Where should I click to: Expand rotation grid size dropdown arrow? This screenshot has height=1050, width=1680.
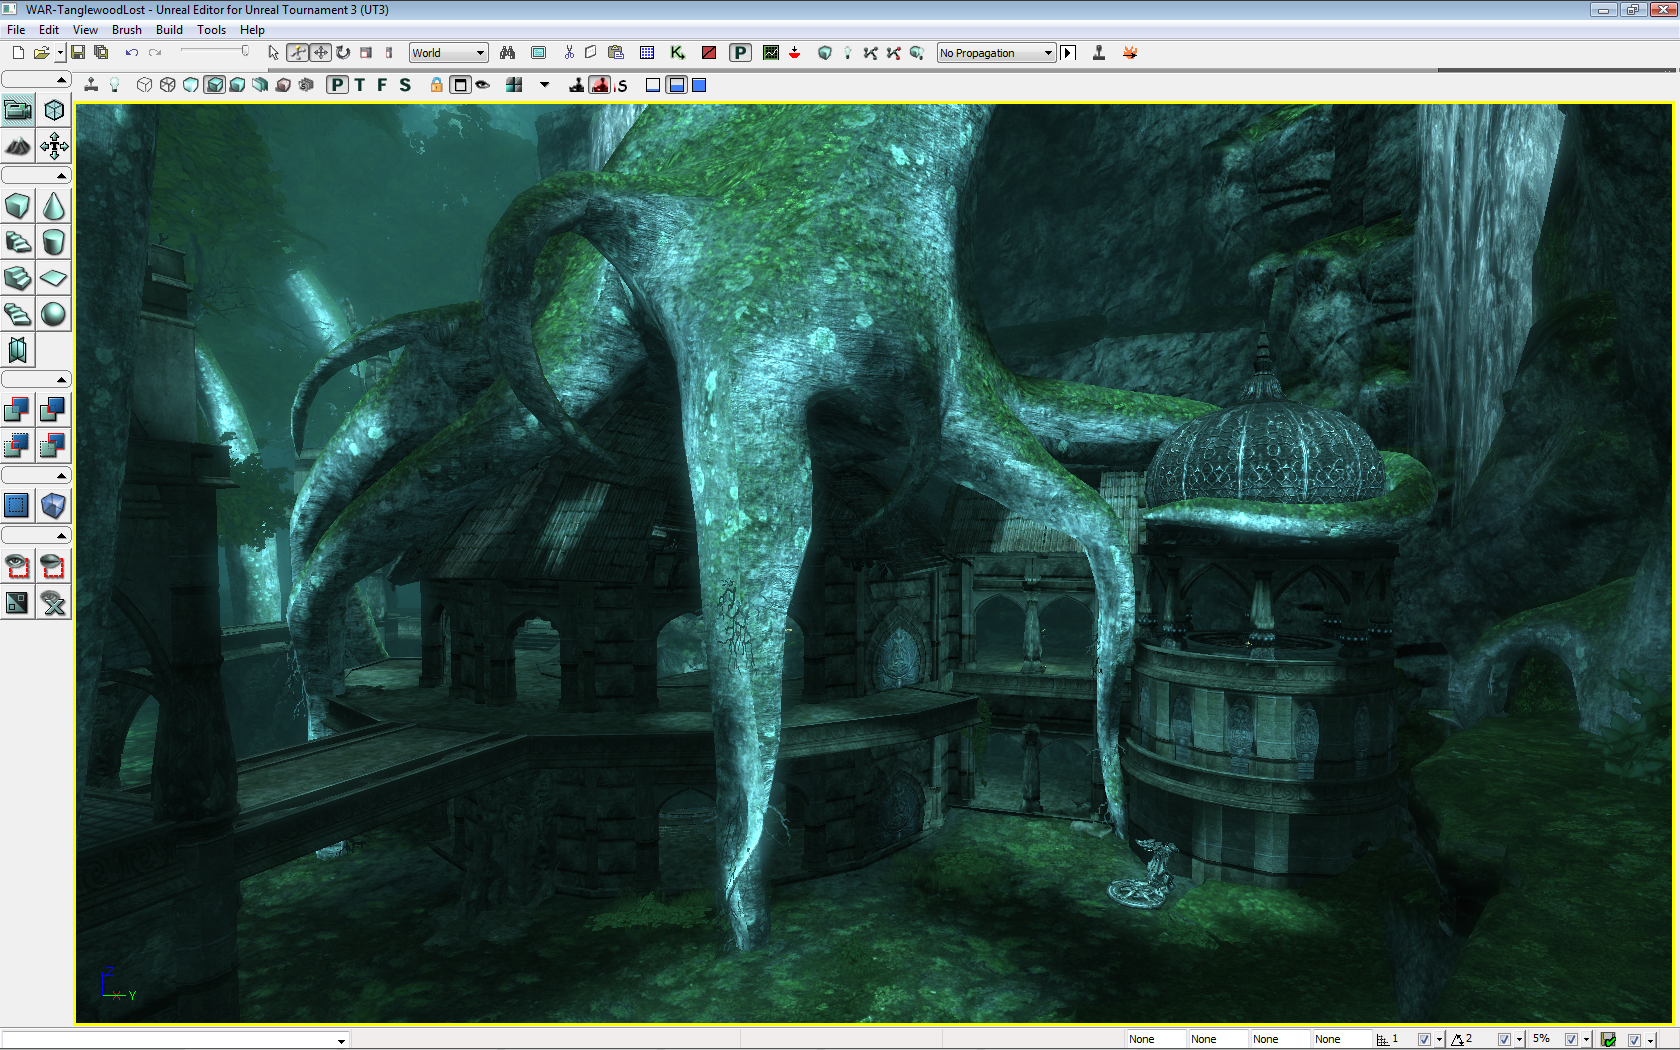click(1519, 1040)
